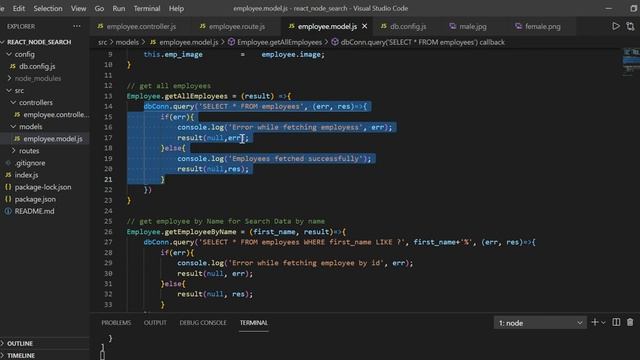Click 'src' in the breadcrumb path
The image size is (640, 360).
(x=102, y=42)
